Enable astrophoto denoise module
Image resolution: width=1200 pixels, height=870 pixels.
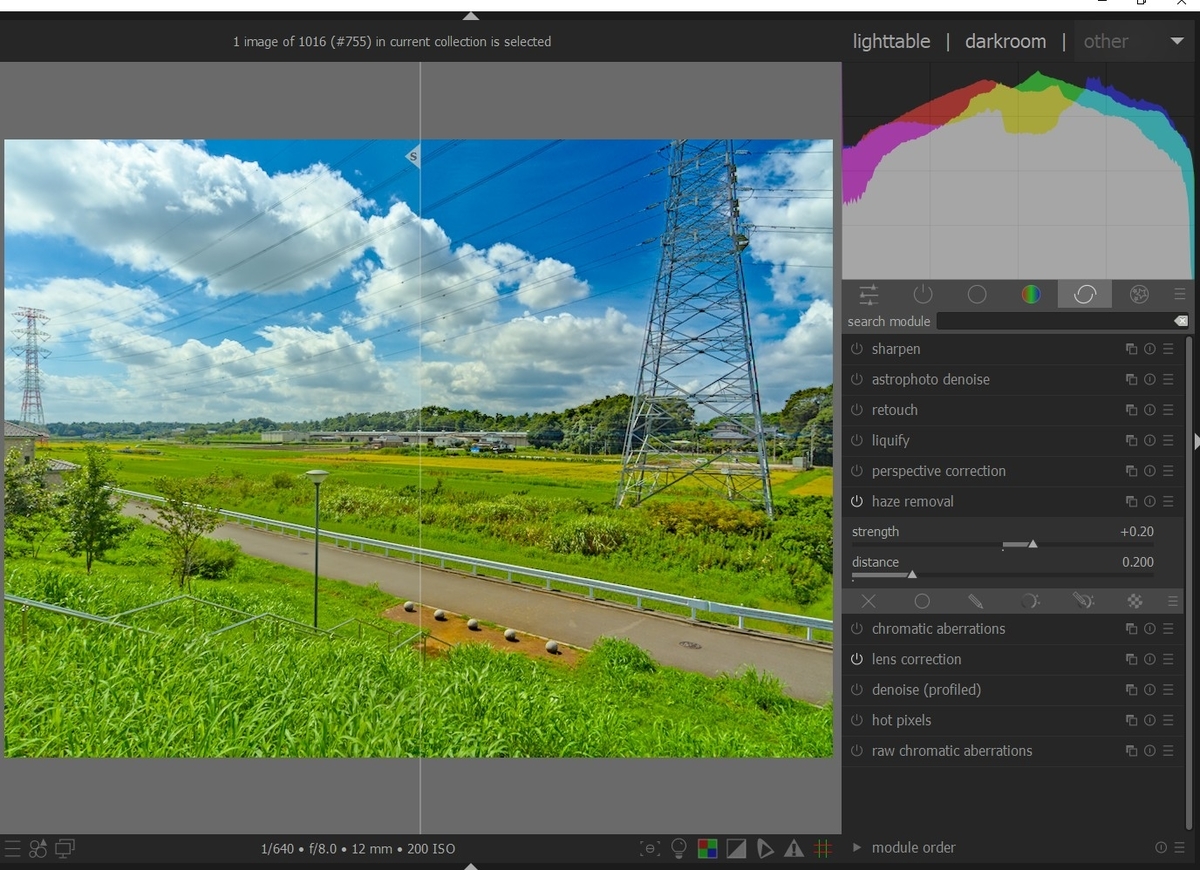(857, 380)
